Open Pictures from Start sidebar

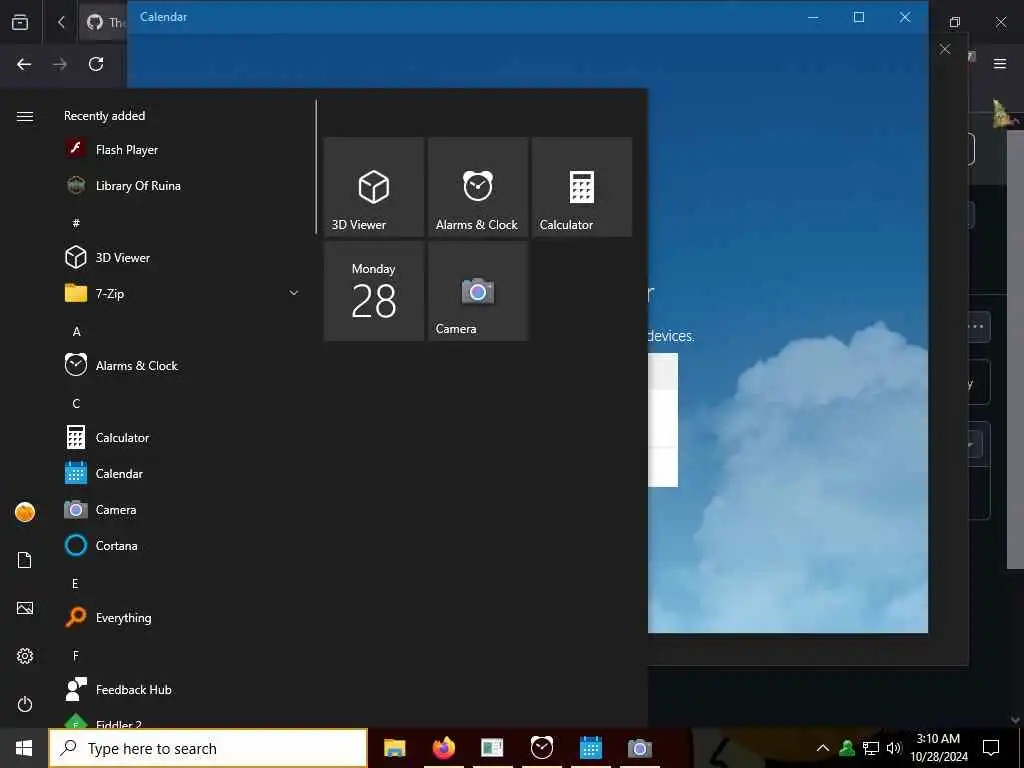25,608
